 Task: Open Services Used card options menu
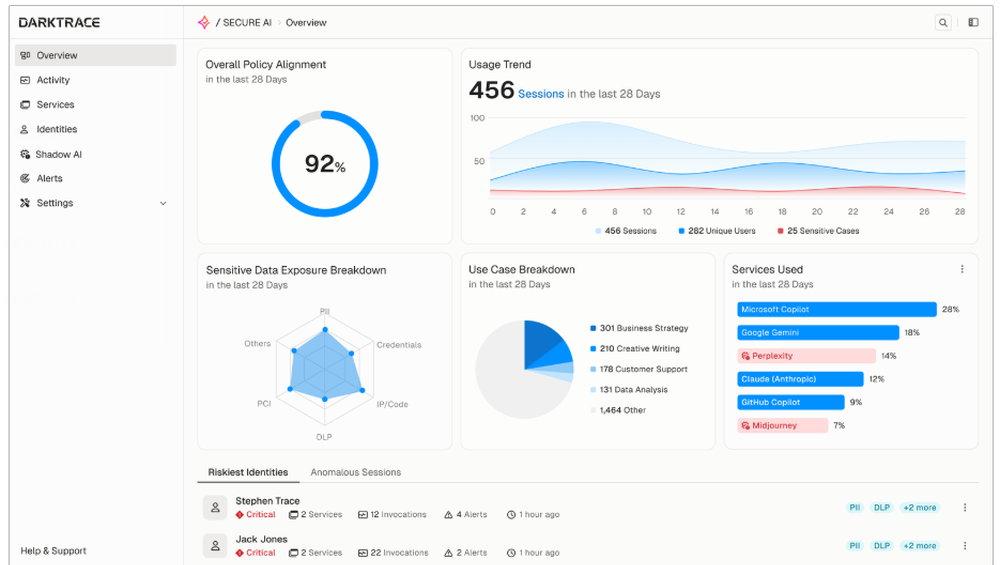962,269
